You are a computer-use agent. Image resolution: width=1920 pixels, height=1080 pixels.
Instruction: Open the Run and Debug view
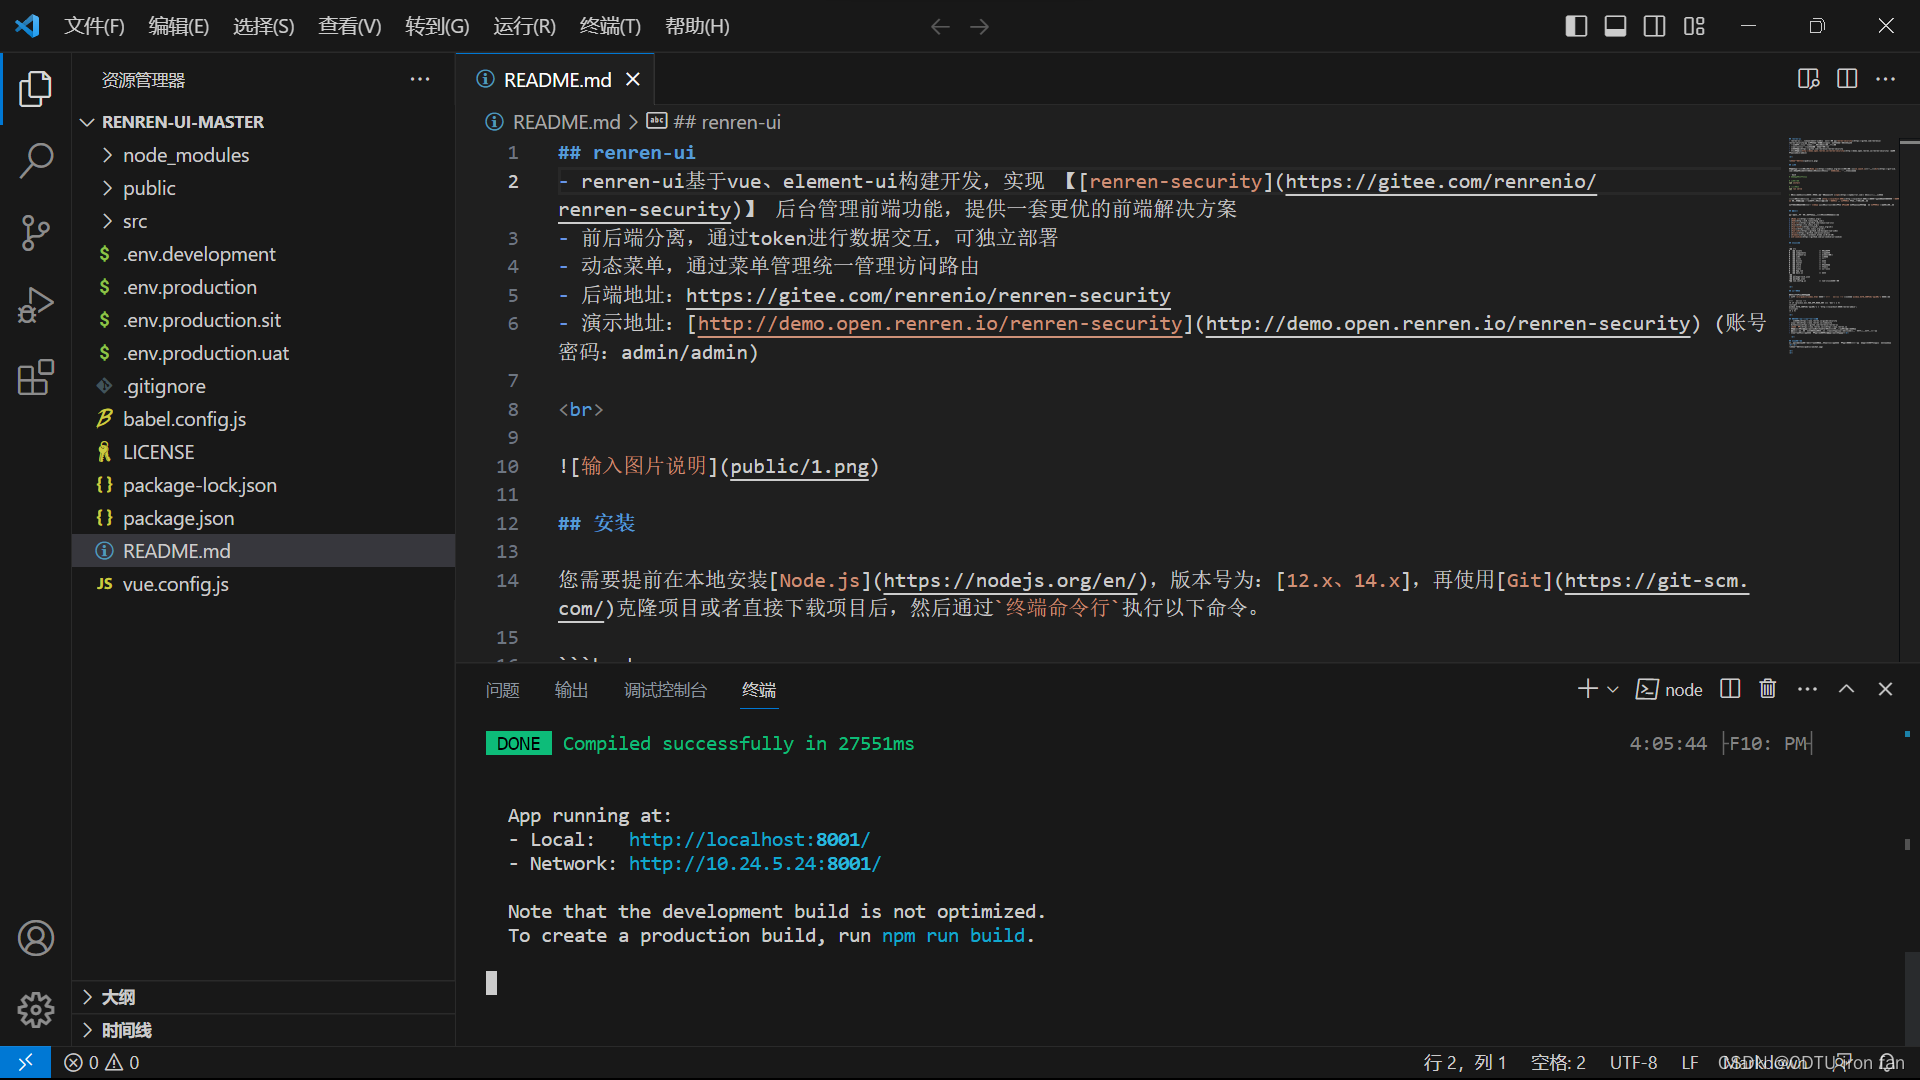[x=36, y=305]
